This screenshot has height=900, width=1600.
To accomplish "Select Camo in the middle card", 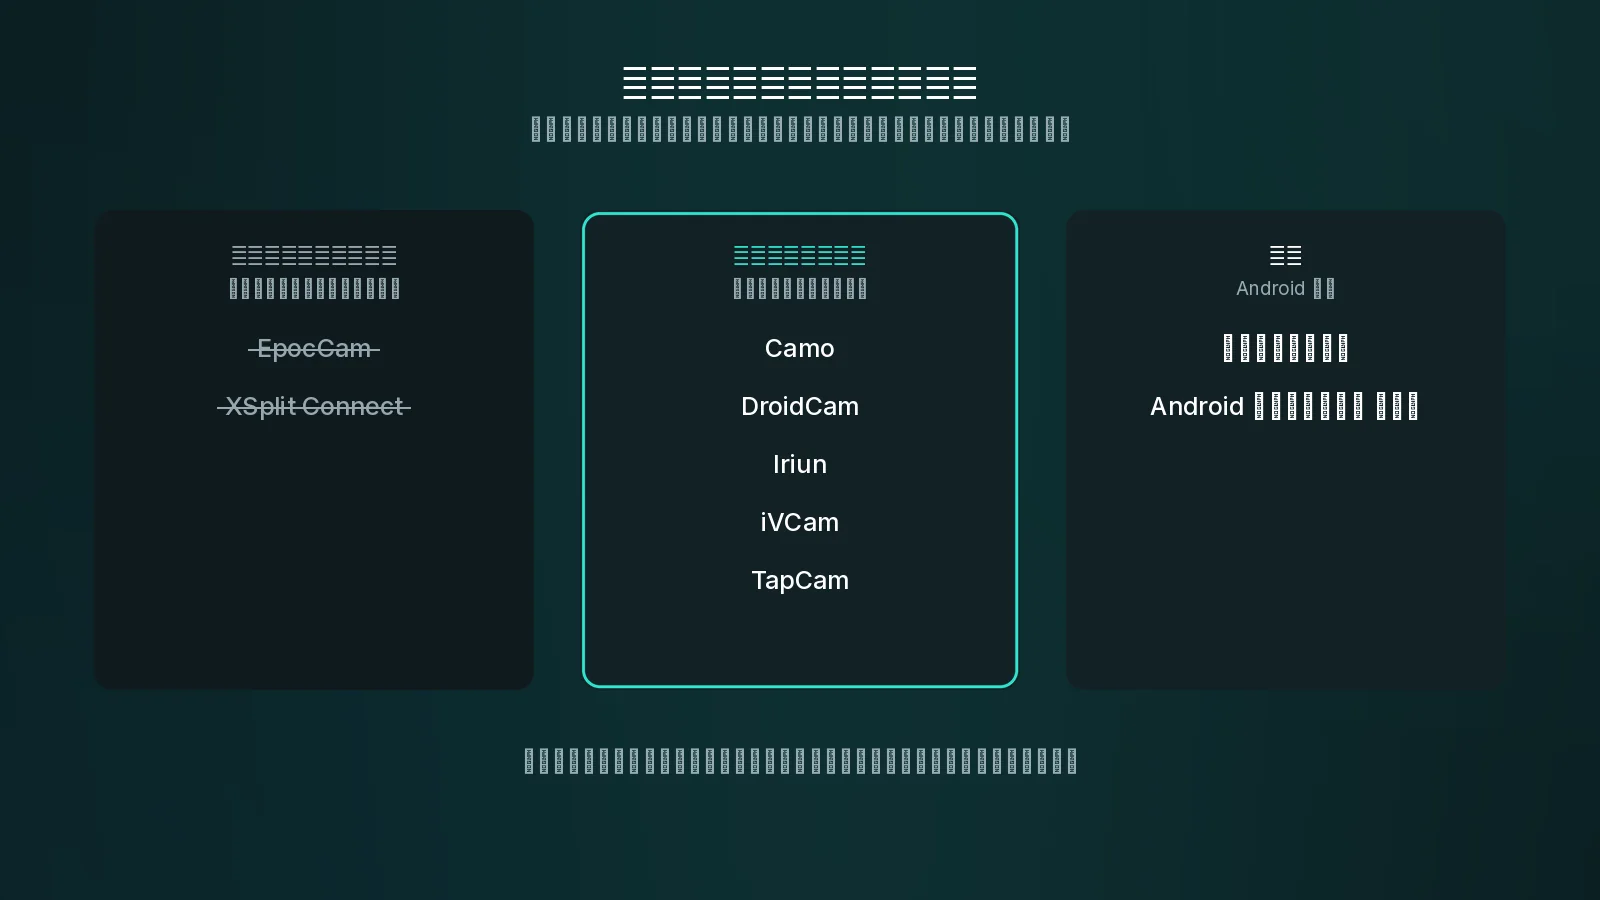I will point(800,349).
